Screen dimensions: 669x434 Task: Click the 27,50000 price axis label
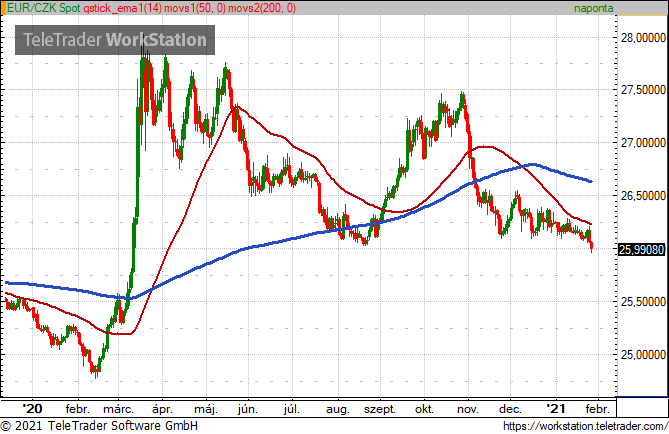643,90
